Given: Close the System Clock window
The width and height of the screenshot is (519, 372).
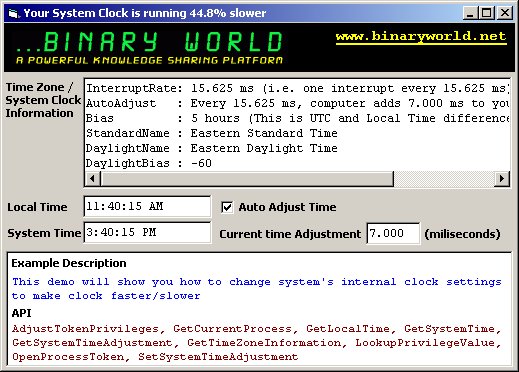Looking at the screenshot, I should tap(505, 13).
